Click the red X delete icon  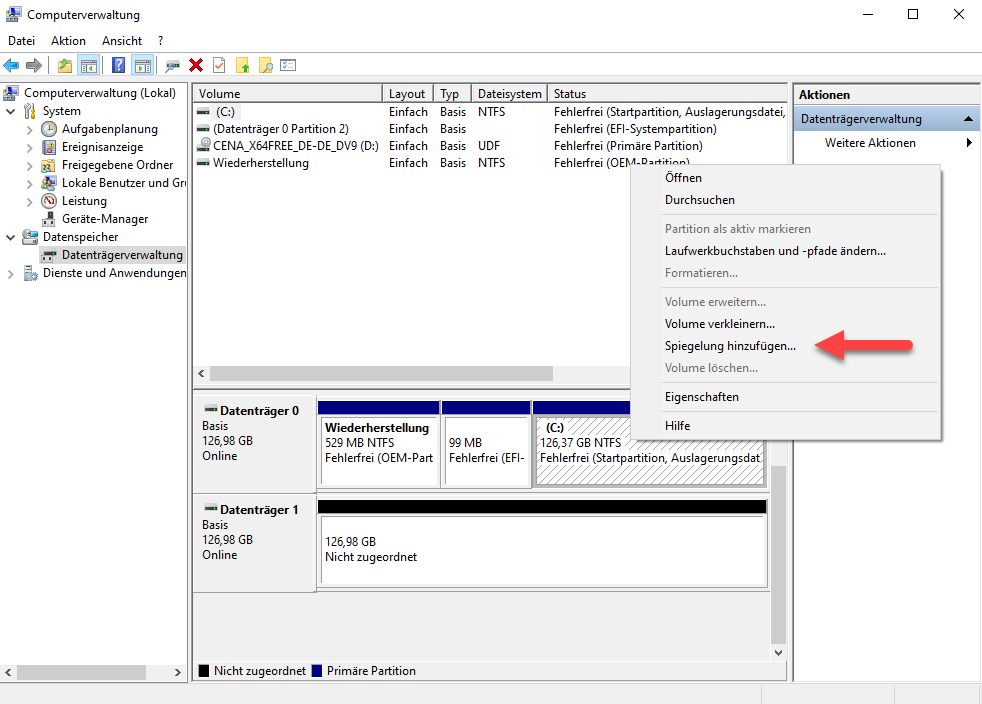click(x=196, y=65)
